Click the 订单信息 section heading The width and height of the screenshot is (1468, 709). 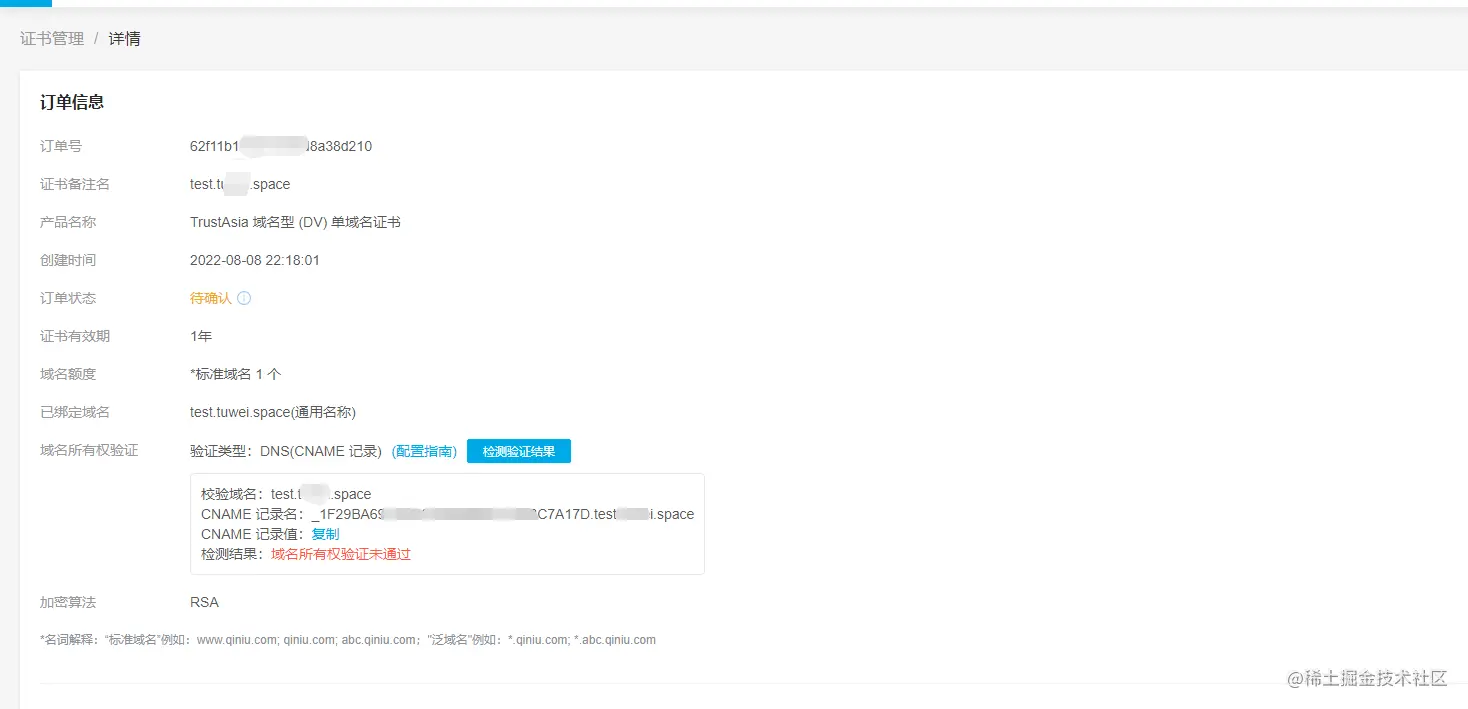[x=72, y=102]
